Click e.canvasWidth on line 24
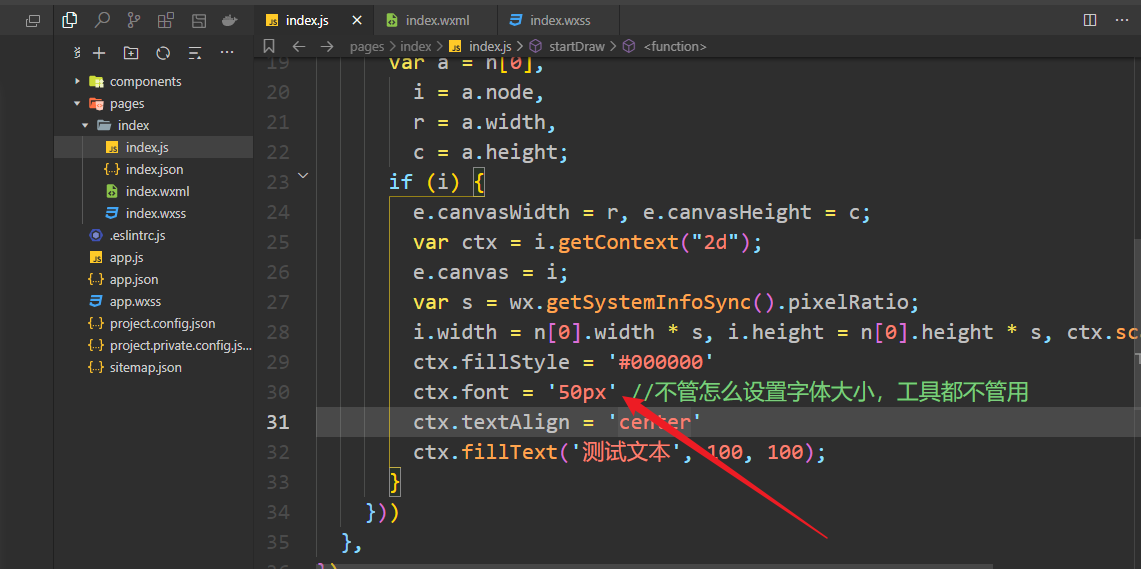The width and height of the screenshot is (1141, 569). [x=491, y=212]
